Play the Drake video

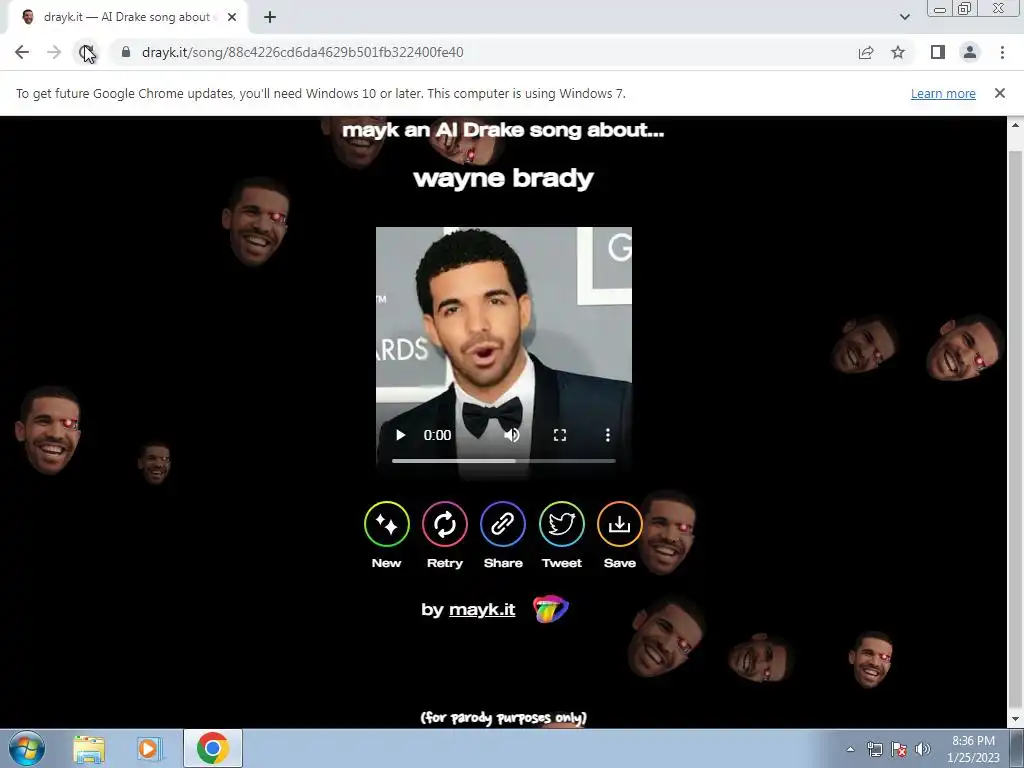pyautogui.click(x=400, y=435)
